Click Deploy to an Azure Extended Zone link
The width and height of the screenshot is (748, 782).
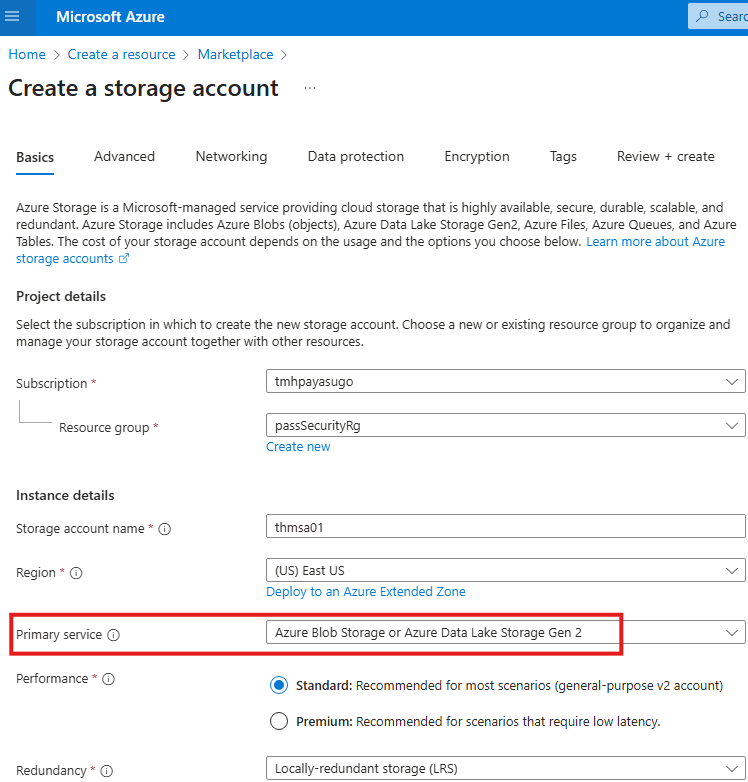(366, 591)
